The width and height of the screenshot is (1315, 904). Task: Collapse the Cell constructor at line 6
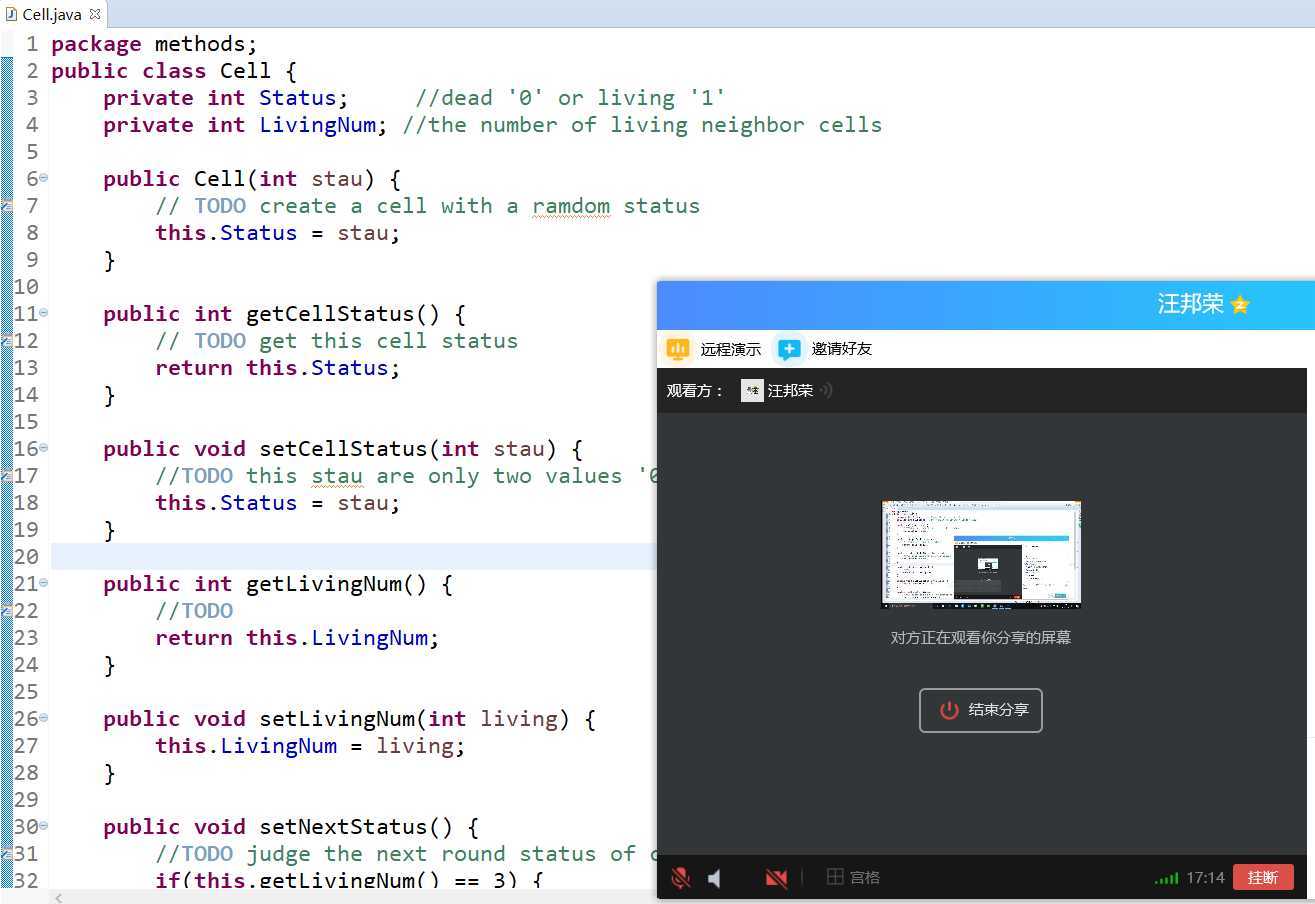tap(43, 178)
